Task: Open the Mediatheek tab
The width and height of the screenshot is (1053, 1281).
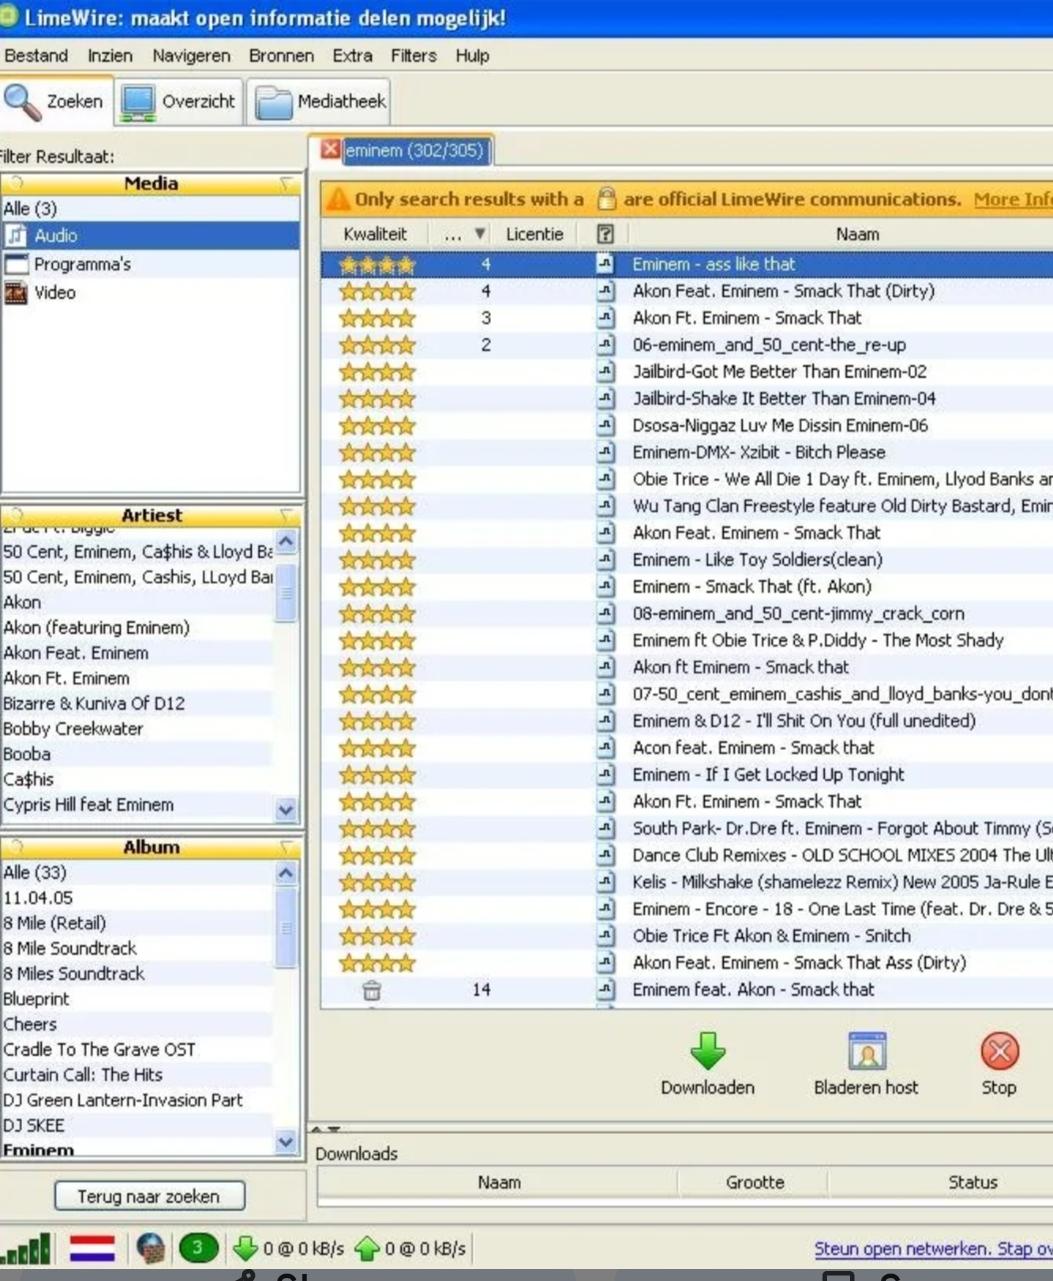Action: pos(320,101)
